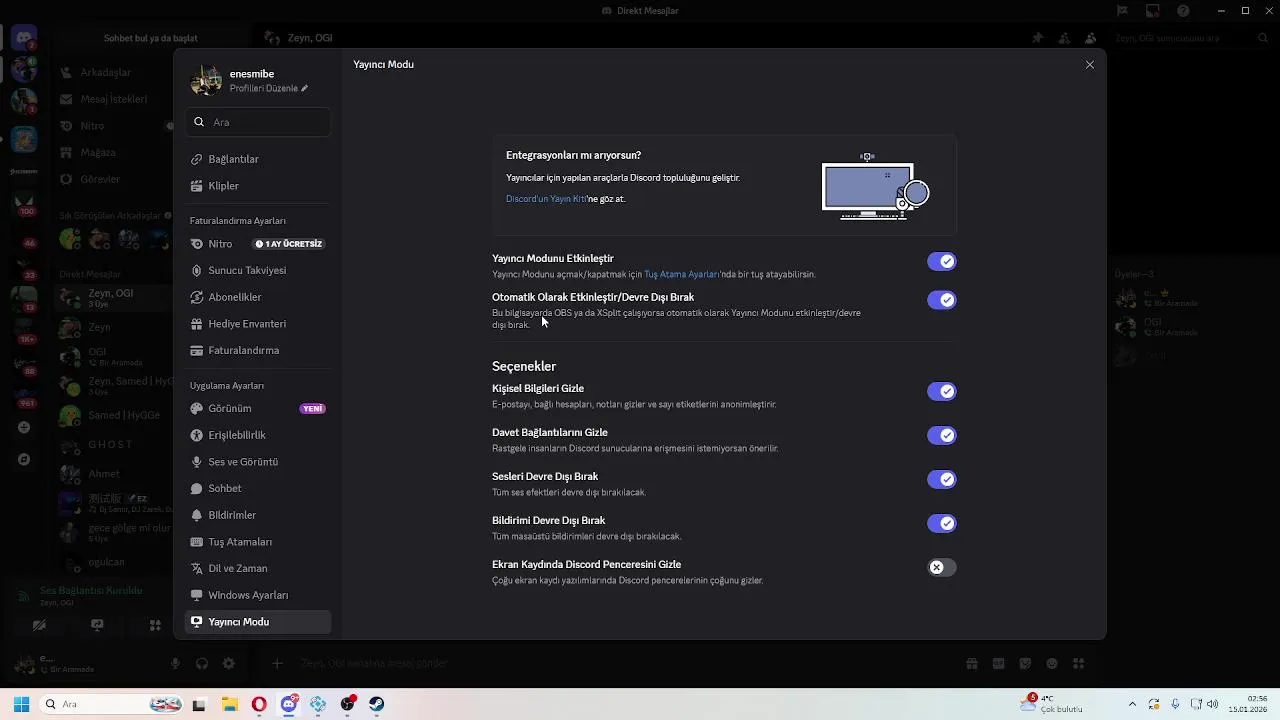Toggle Bildirimi Devre Dışı Bırak switch
Image resolution: width=1280 pixels, height=720 pixels.
(x=942, y=523)
